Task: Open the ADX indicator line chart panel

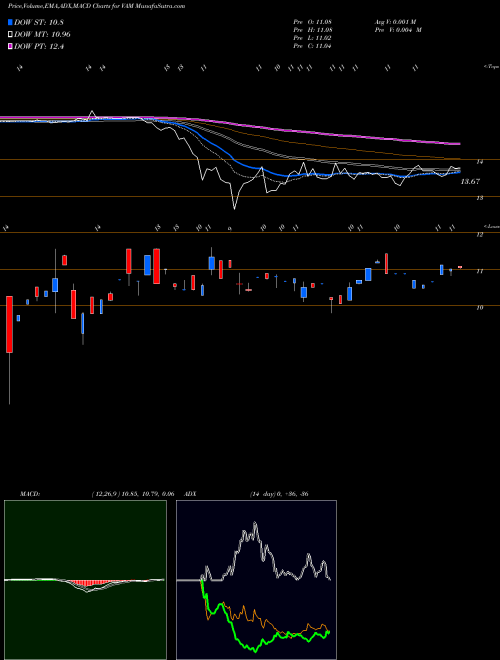Action: 256,580
